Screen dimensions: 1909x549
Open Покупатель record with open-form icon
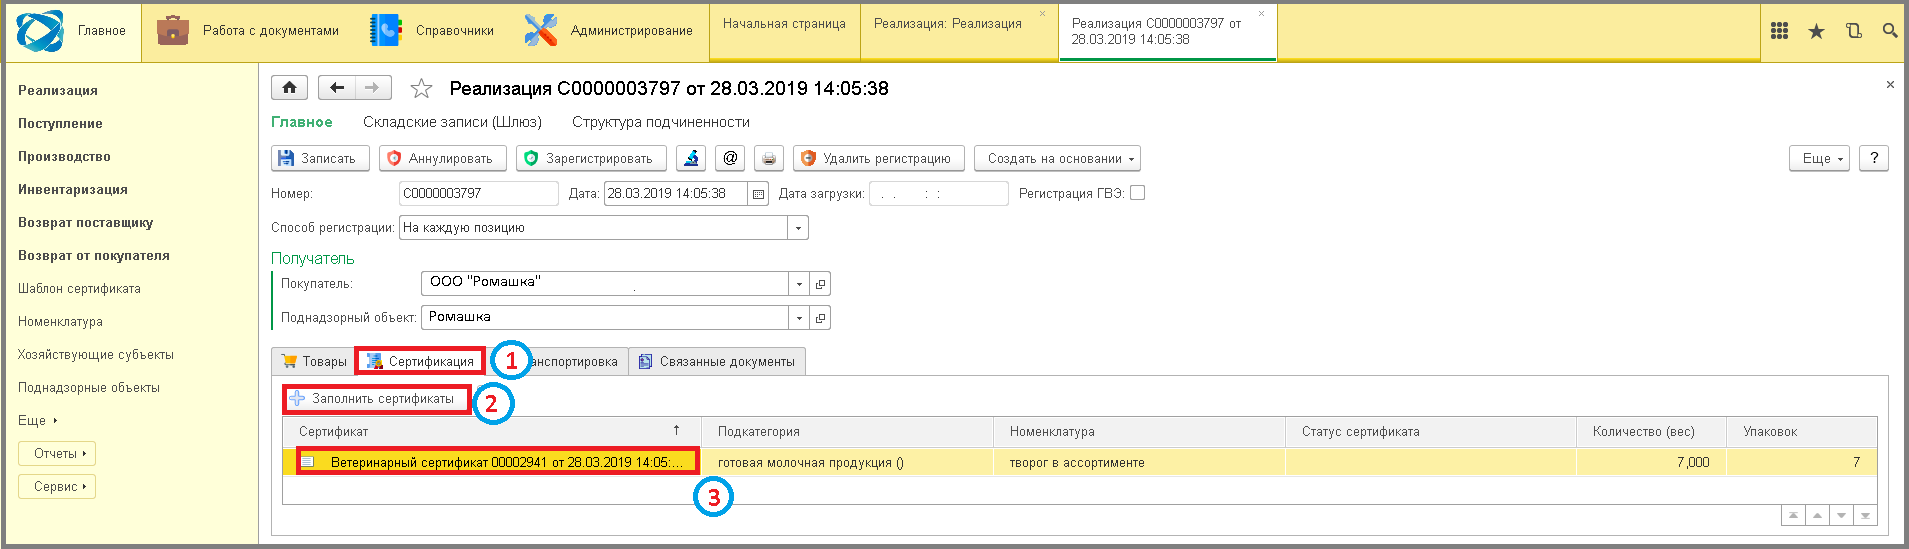(820, 284)
